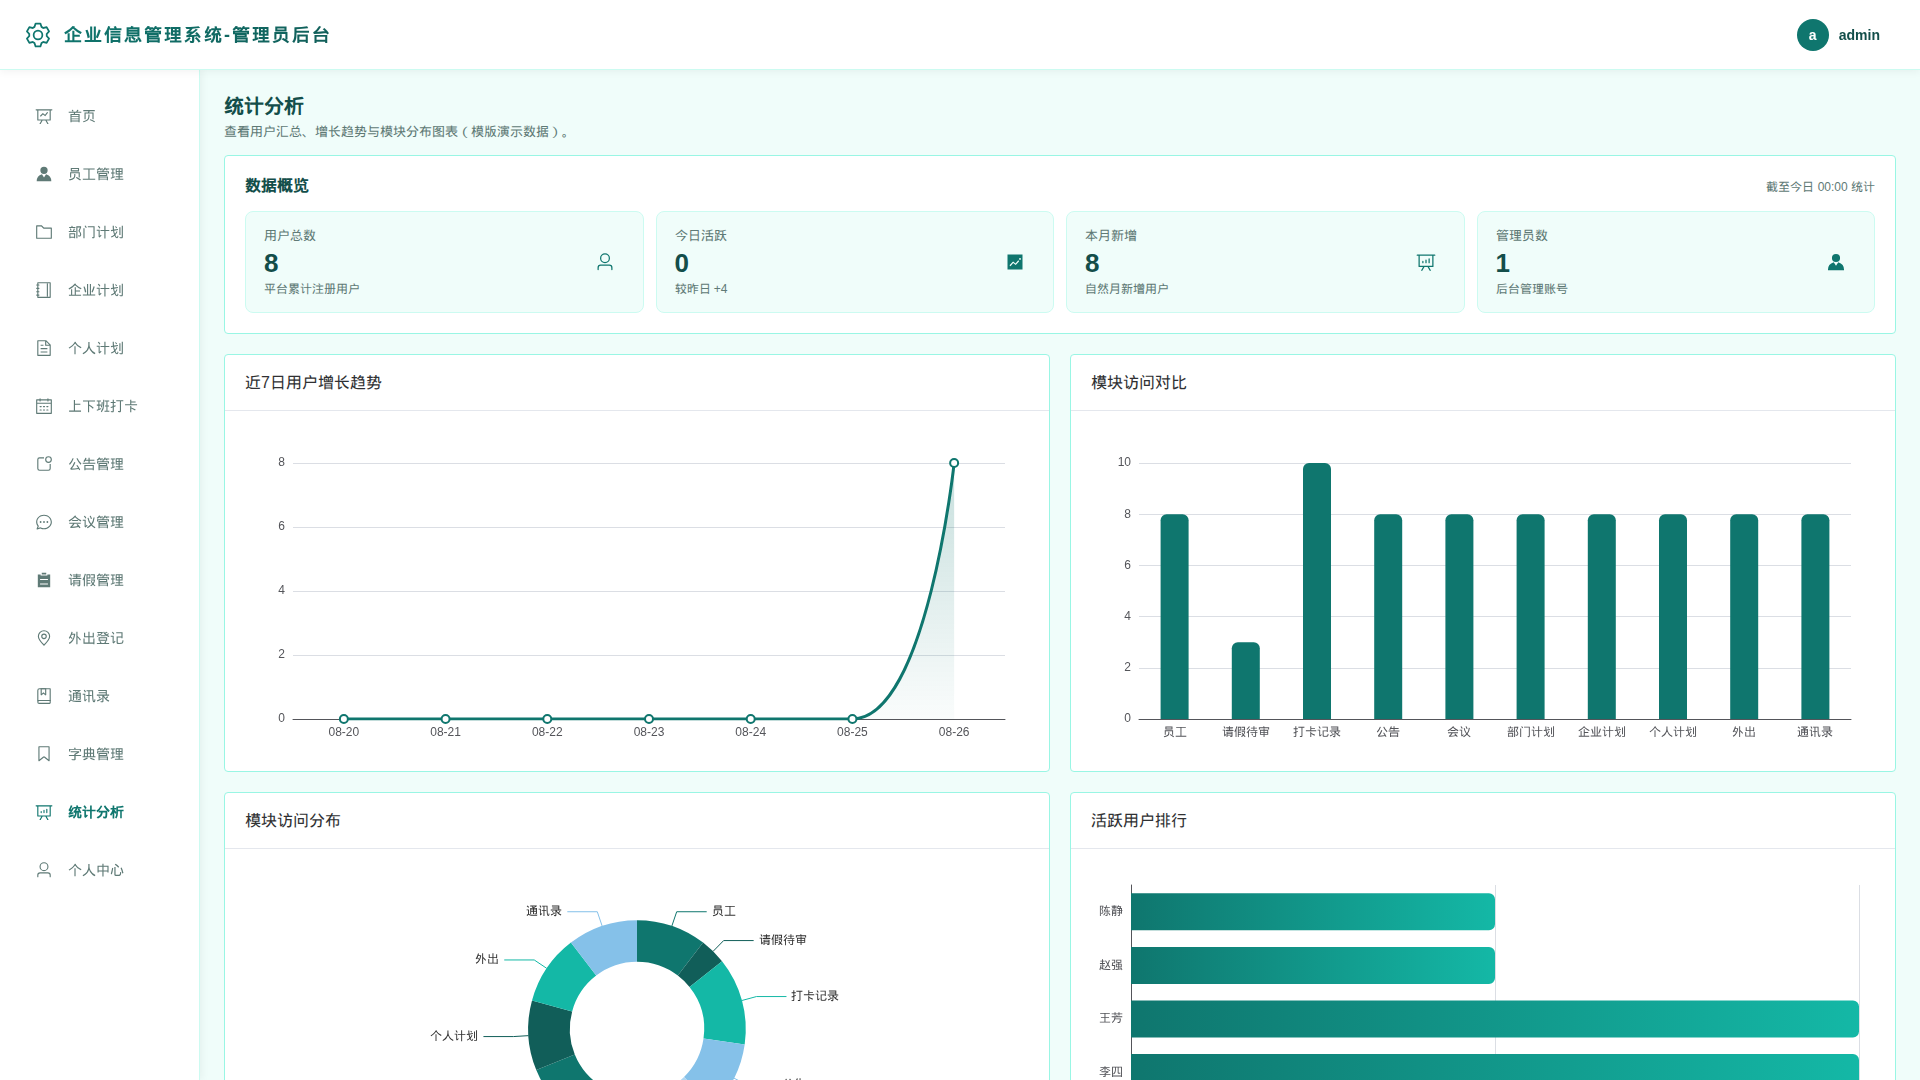Click the 通讯录 light-blue donut slice
Image resolution: width=1920 pixels, height=1080 pixels.
[x=608, y=945]
